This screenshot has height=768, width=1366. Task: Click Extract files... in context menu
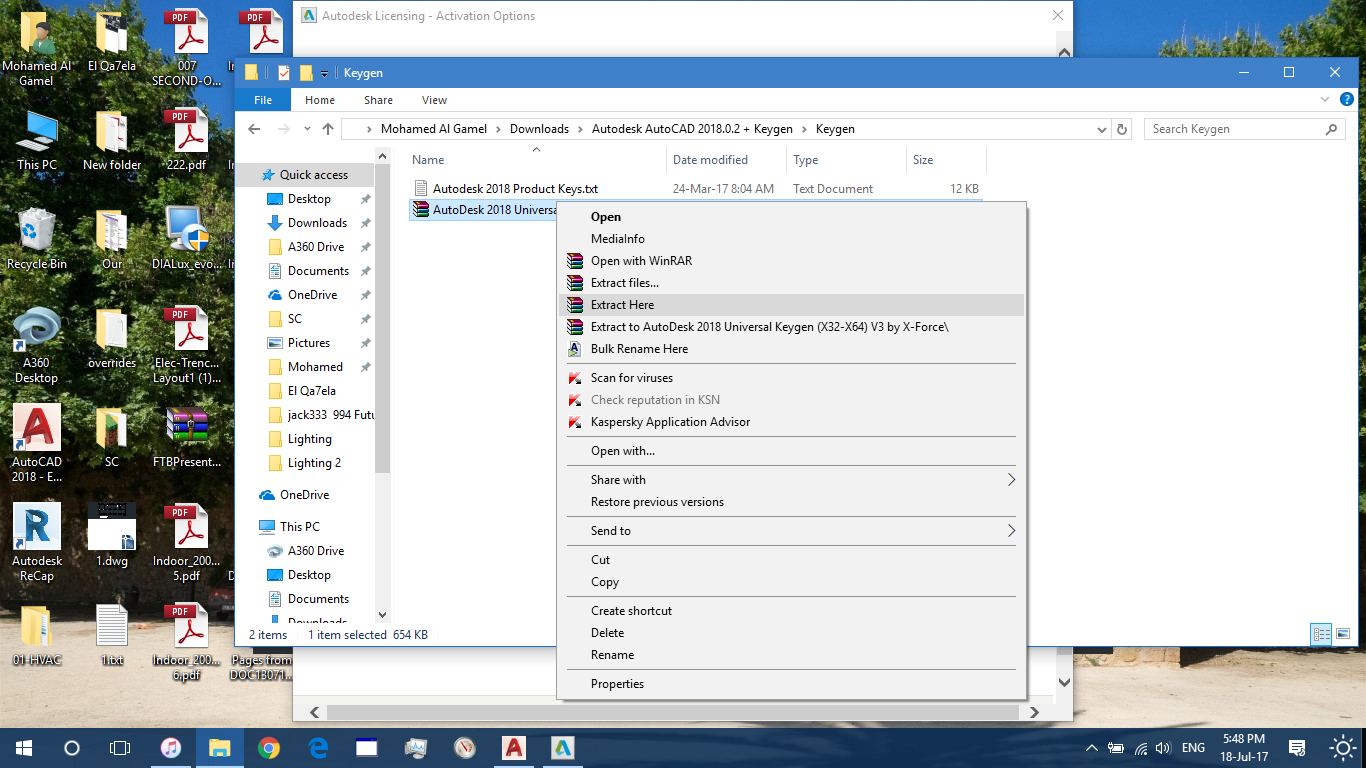(x=791, y=283)
